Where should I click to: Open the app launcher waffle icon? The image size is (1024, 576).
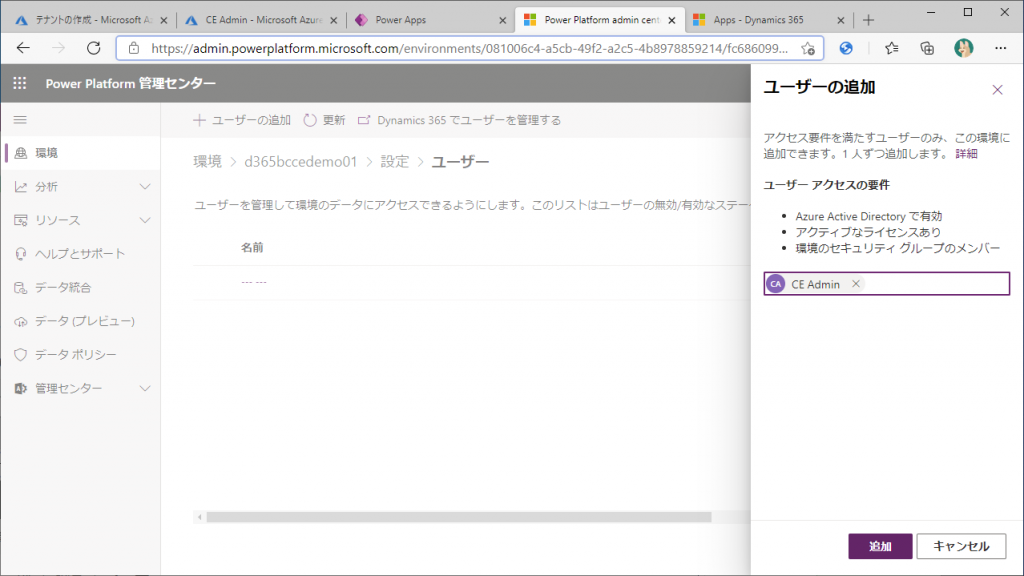tap(20, 84)
